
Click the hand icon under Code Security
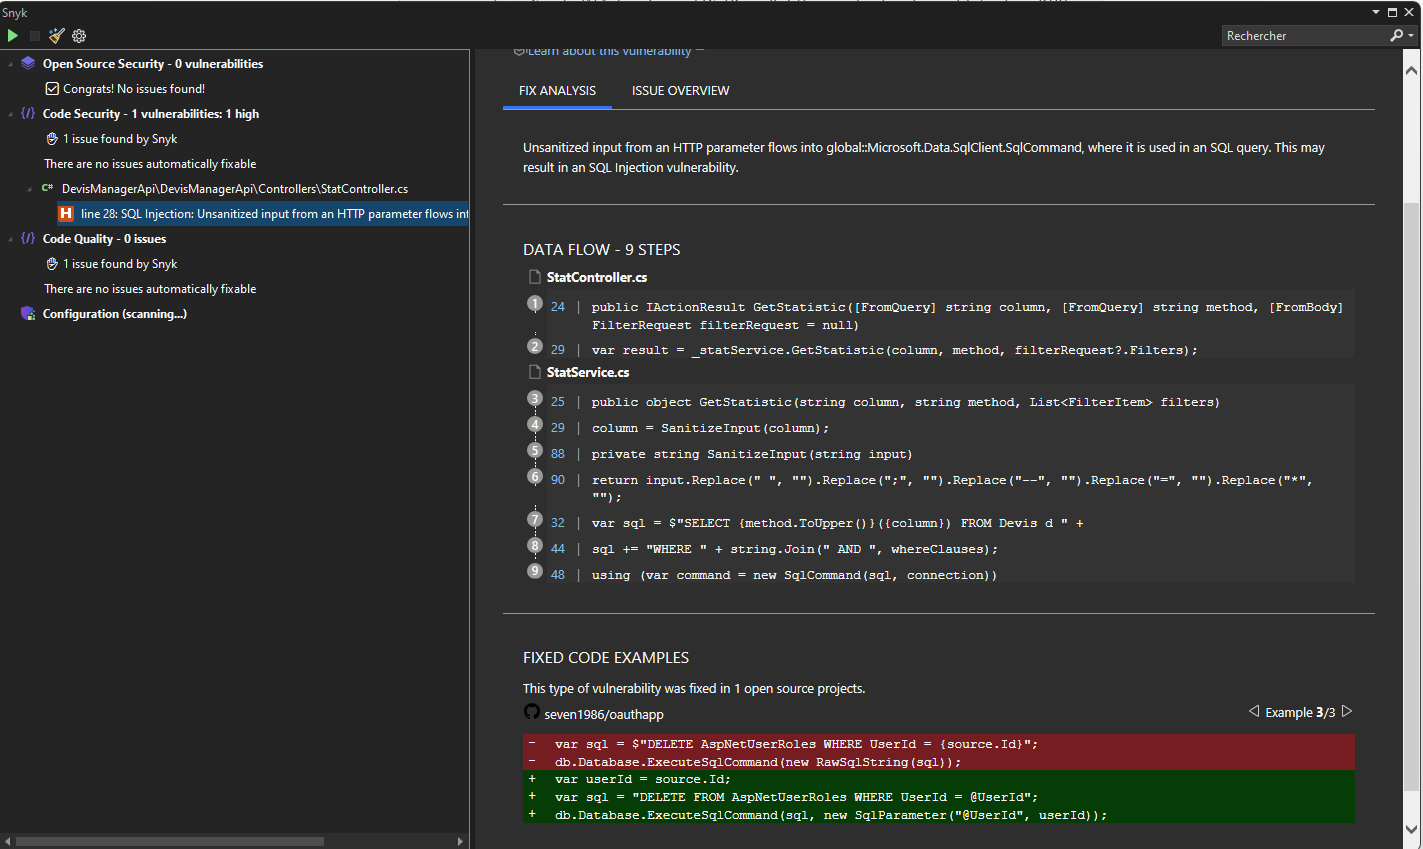tap(52, 138)
